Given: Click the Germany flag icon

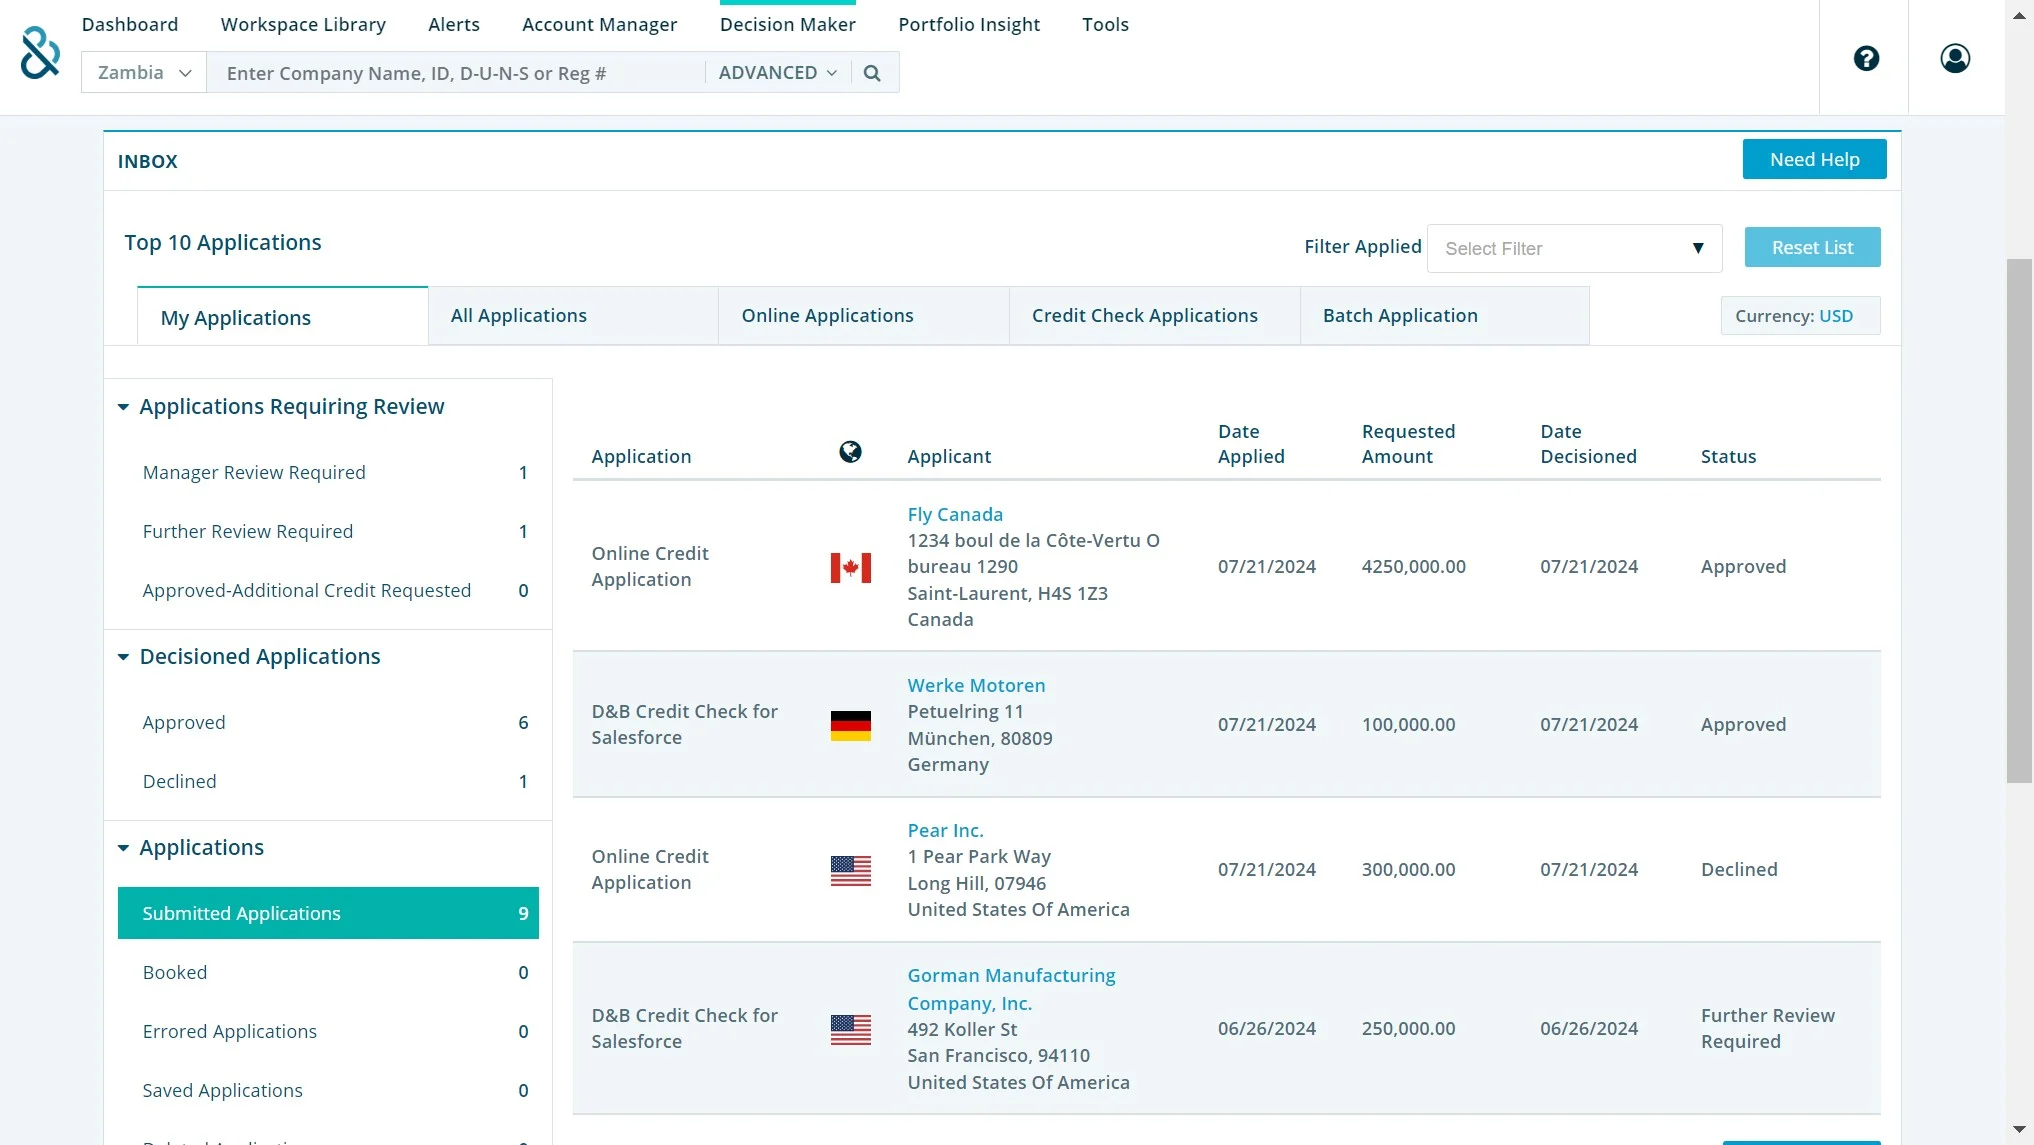Looking at the screenshot, I should [850, 725].
